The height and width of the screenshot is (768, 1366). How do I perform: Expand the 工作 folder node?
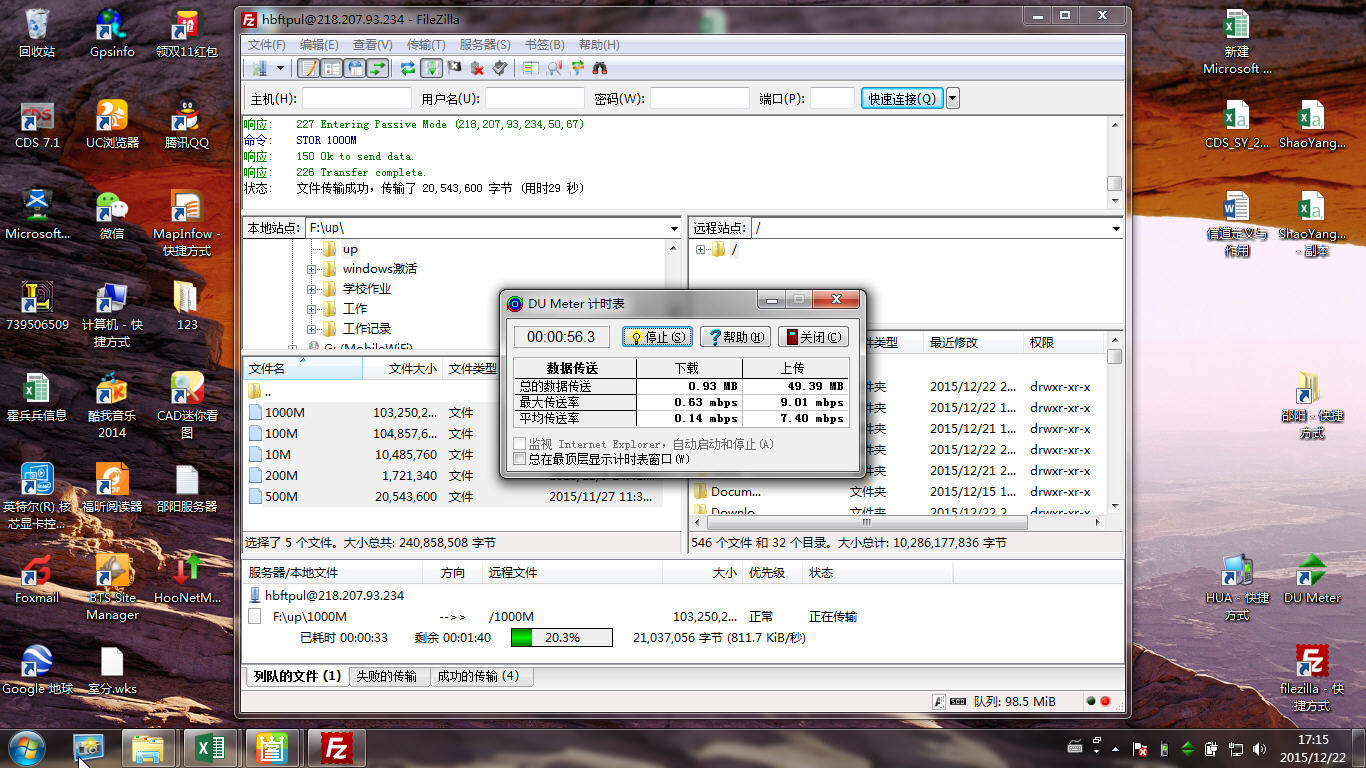(x=311, y=309)
